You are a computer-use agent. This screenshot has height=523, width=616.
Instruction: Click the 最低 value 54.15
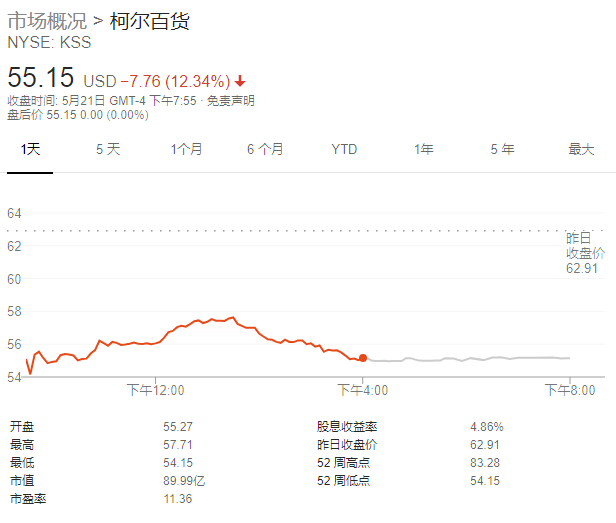178,462
